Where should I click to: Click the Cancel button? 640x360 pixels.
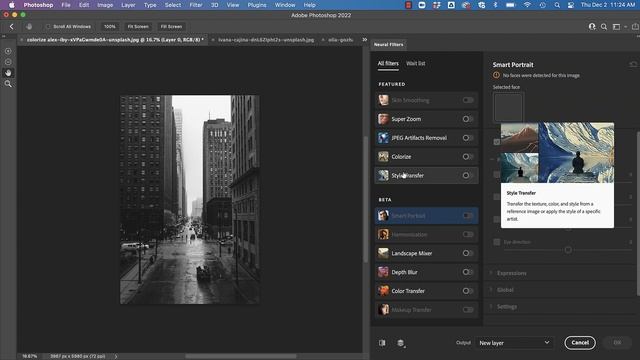point(580,343)
